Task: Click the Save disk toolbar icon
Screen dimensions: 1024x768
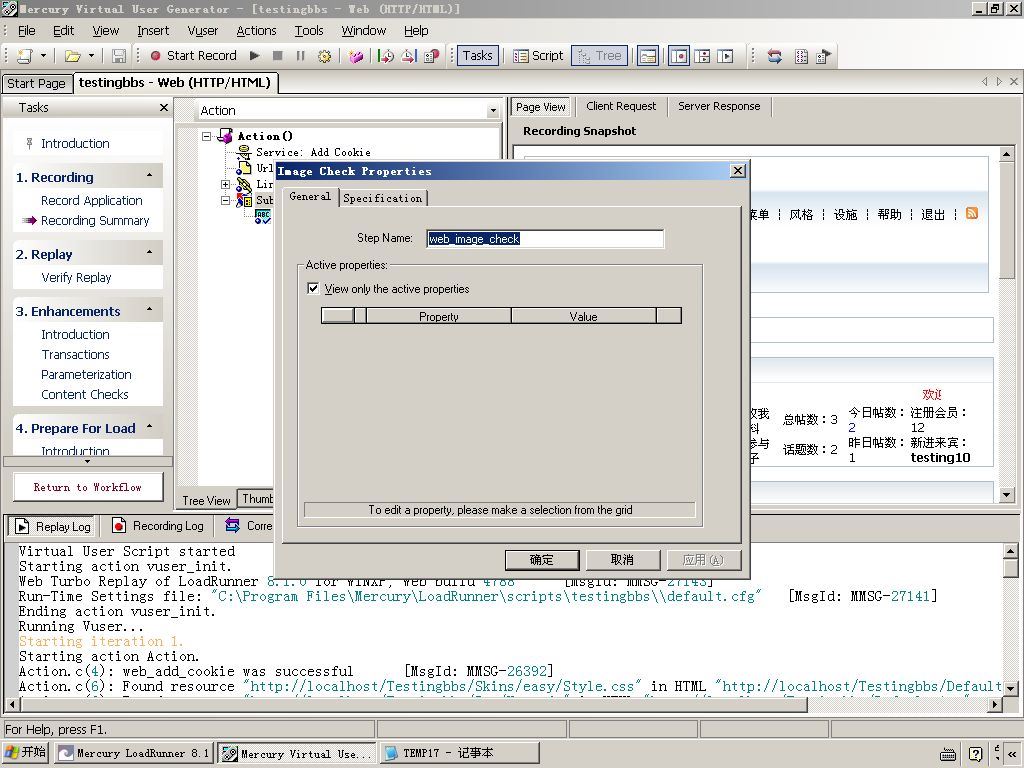Action: (x=118, y=56)
